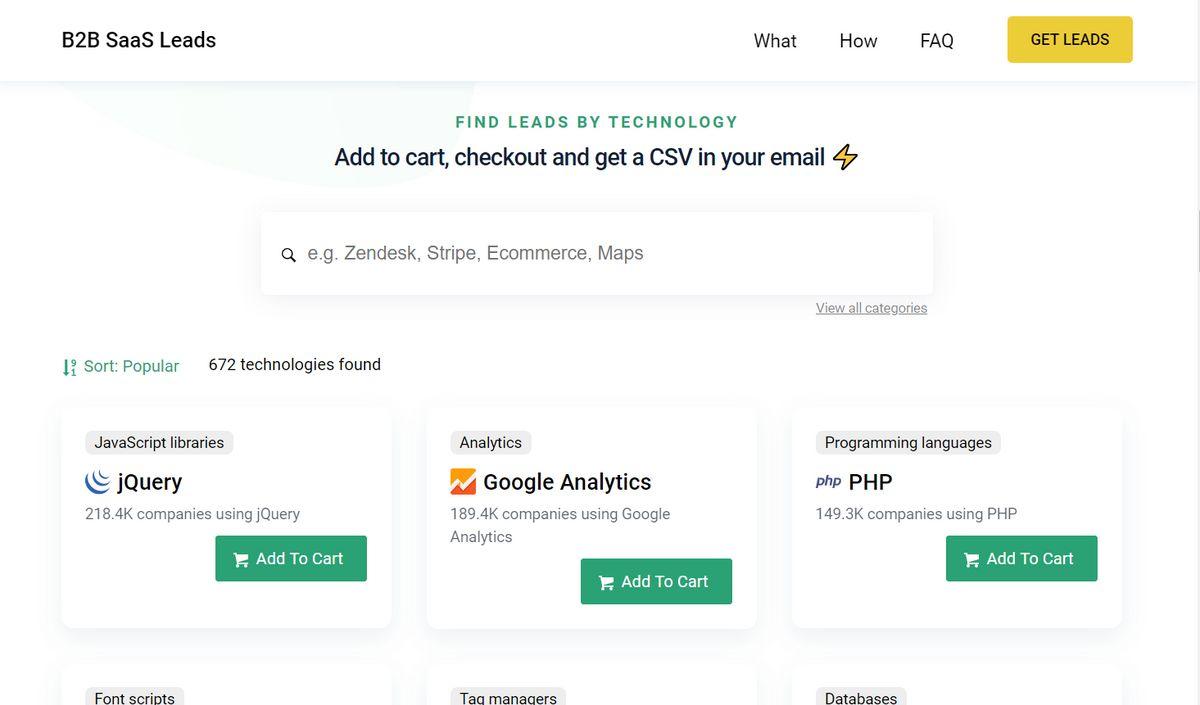The height and width of the screenshot is (705, 1200).
Task: Click the cart icon on jQuery's button
Action: (241, 560)
